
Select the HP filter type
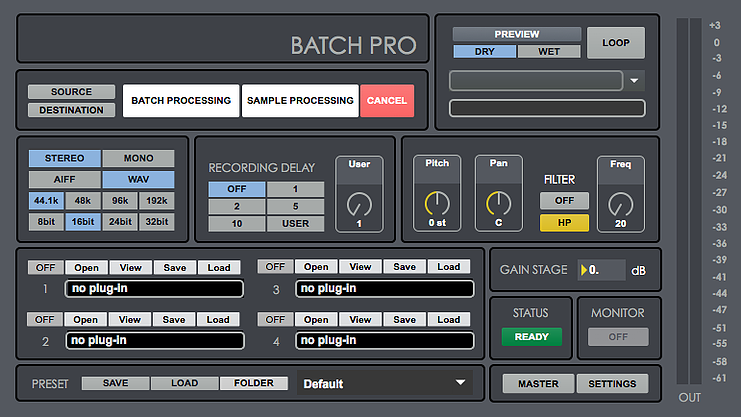564,222
